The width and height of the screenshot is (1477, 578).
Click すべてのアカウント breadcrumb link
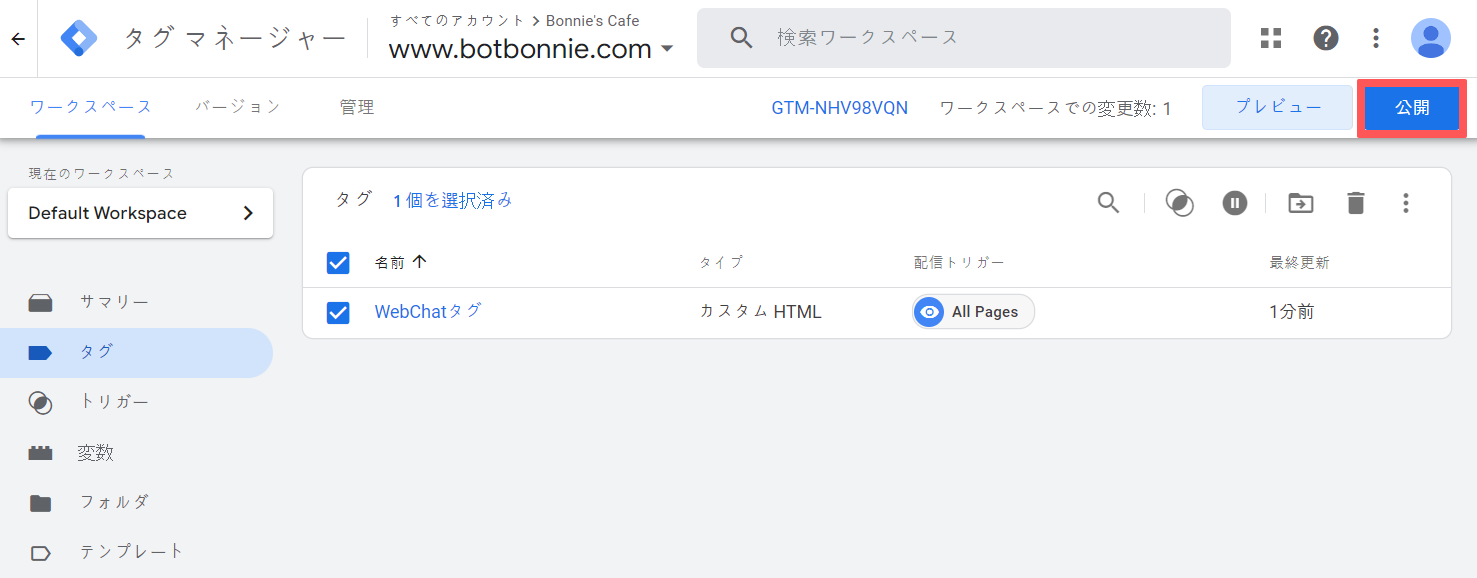click(x=457, y=20)
